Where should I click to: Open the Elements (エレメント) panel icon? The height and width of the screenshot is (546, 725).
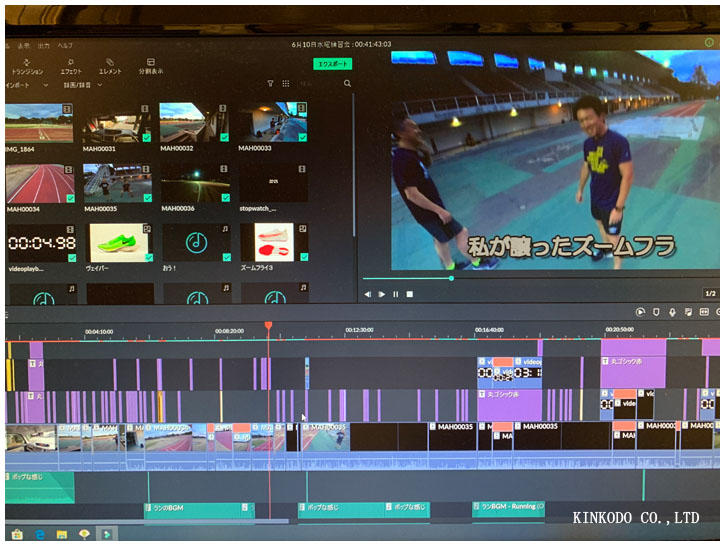pos(110,66)
